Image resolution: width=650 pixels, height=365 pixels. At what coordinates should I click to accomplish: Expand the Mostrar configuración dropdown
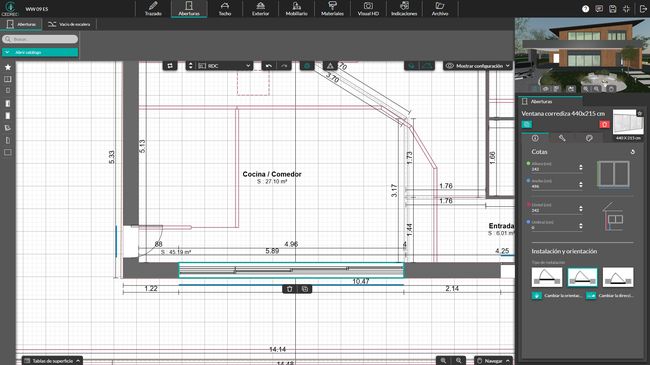pos(478,66)
